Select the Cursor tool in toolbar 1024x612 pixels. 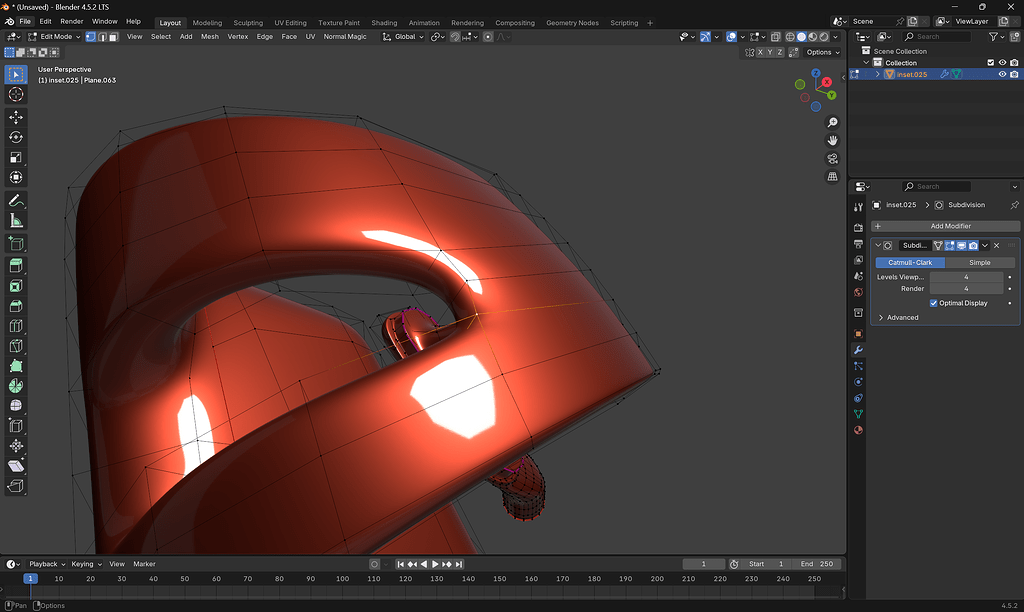pyautogui.click(x=16, y=94)
